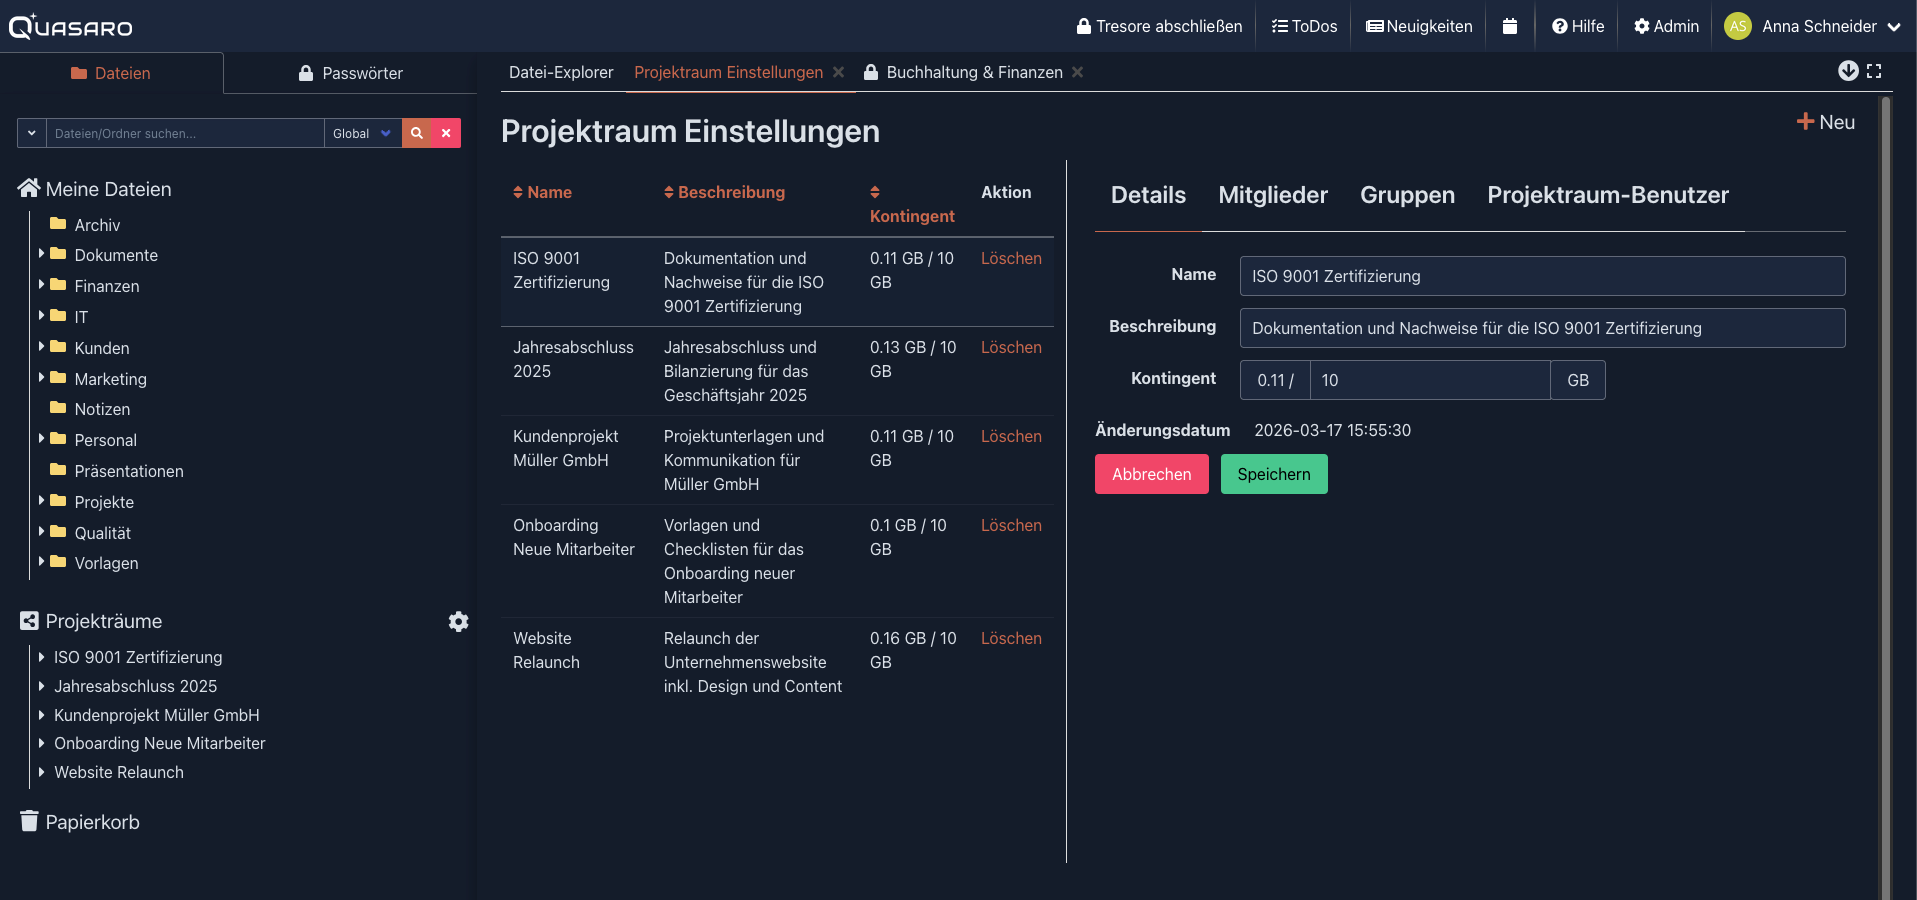Open the Datei-Explorer tab
The image size is (1917, 900).
(x=561, y=72)
